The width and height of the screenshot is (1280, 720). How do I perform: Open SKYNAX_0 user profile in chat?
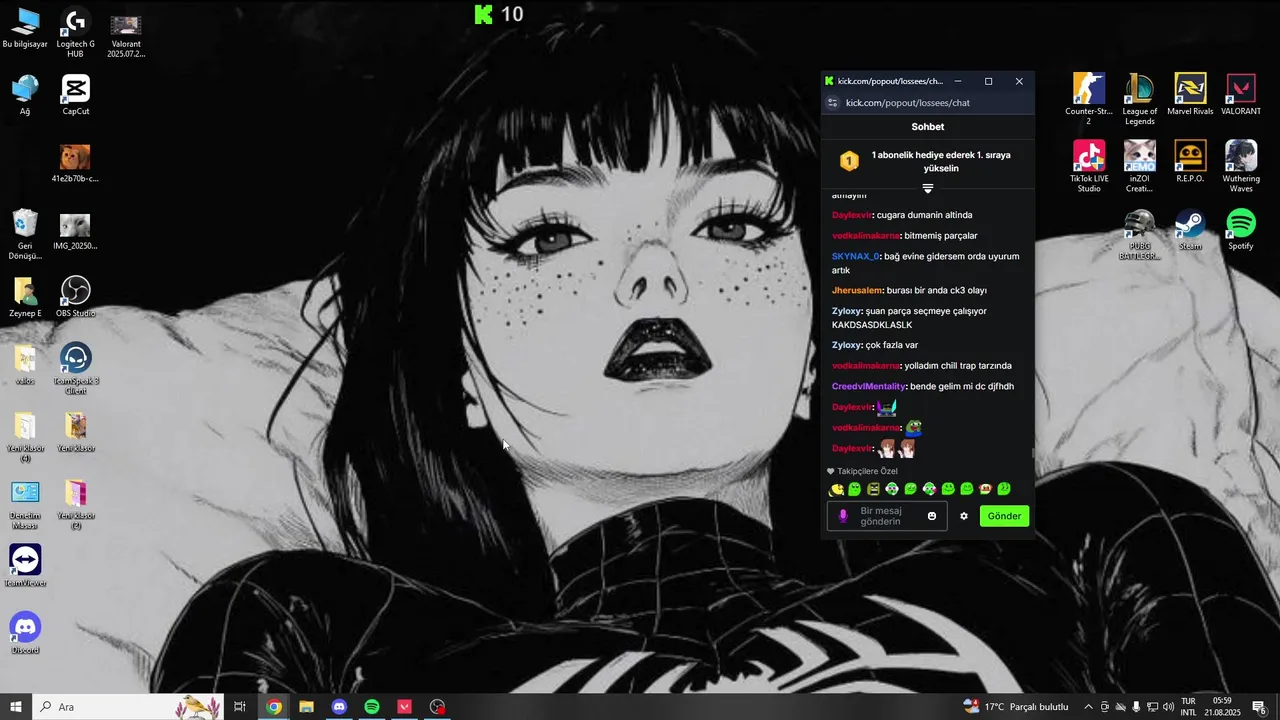coord(855,256)
